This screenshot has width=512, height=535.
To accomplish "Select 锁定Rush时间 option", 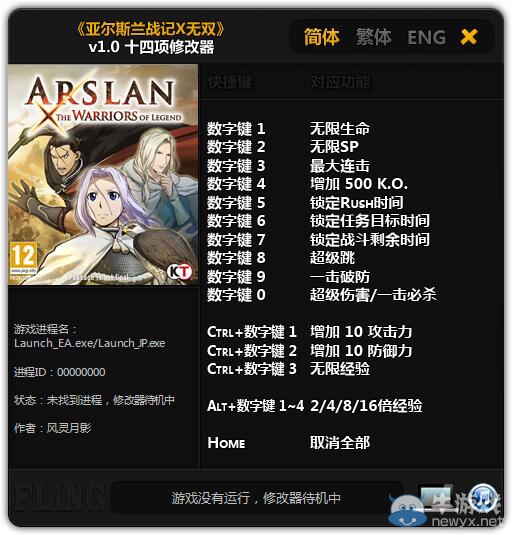I will (x=356, y=203).
